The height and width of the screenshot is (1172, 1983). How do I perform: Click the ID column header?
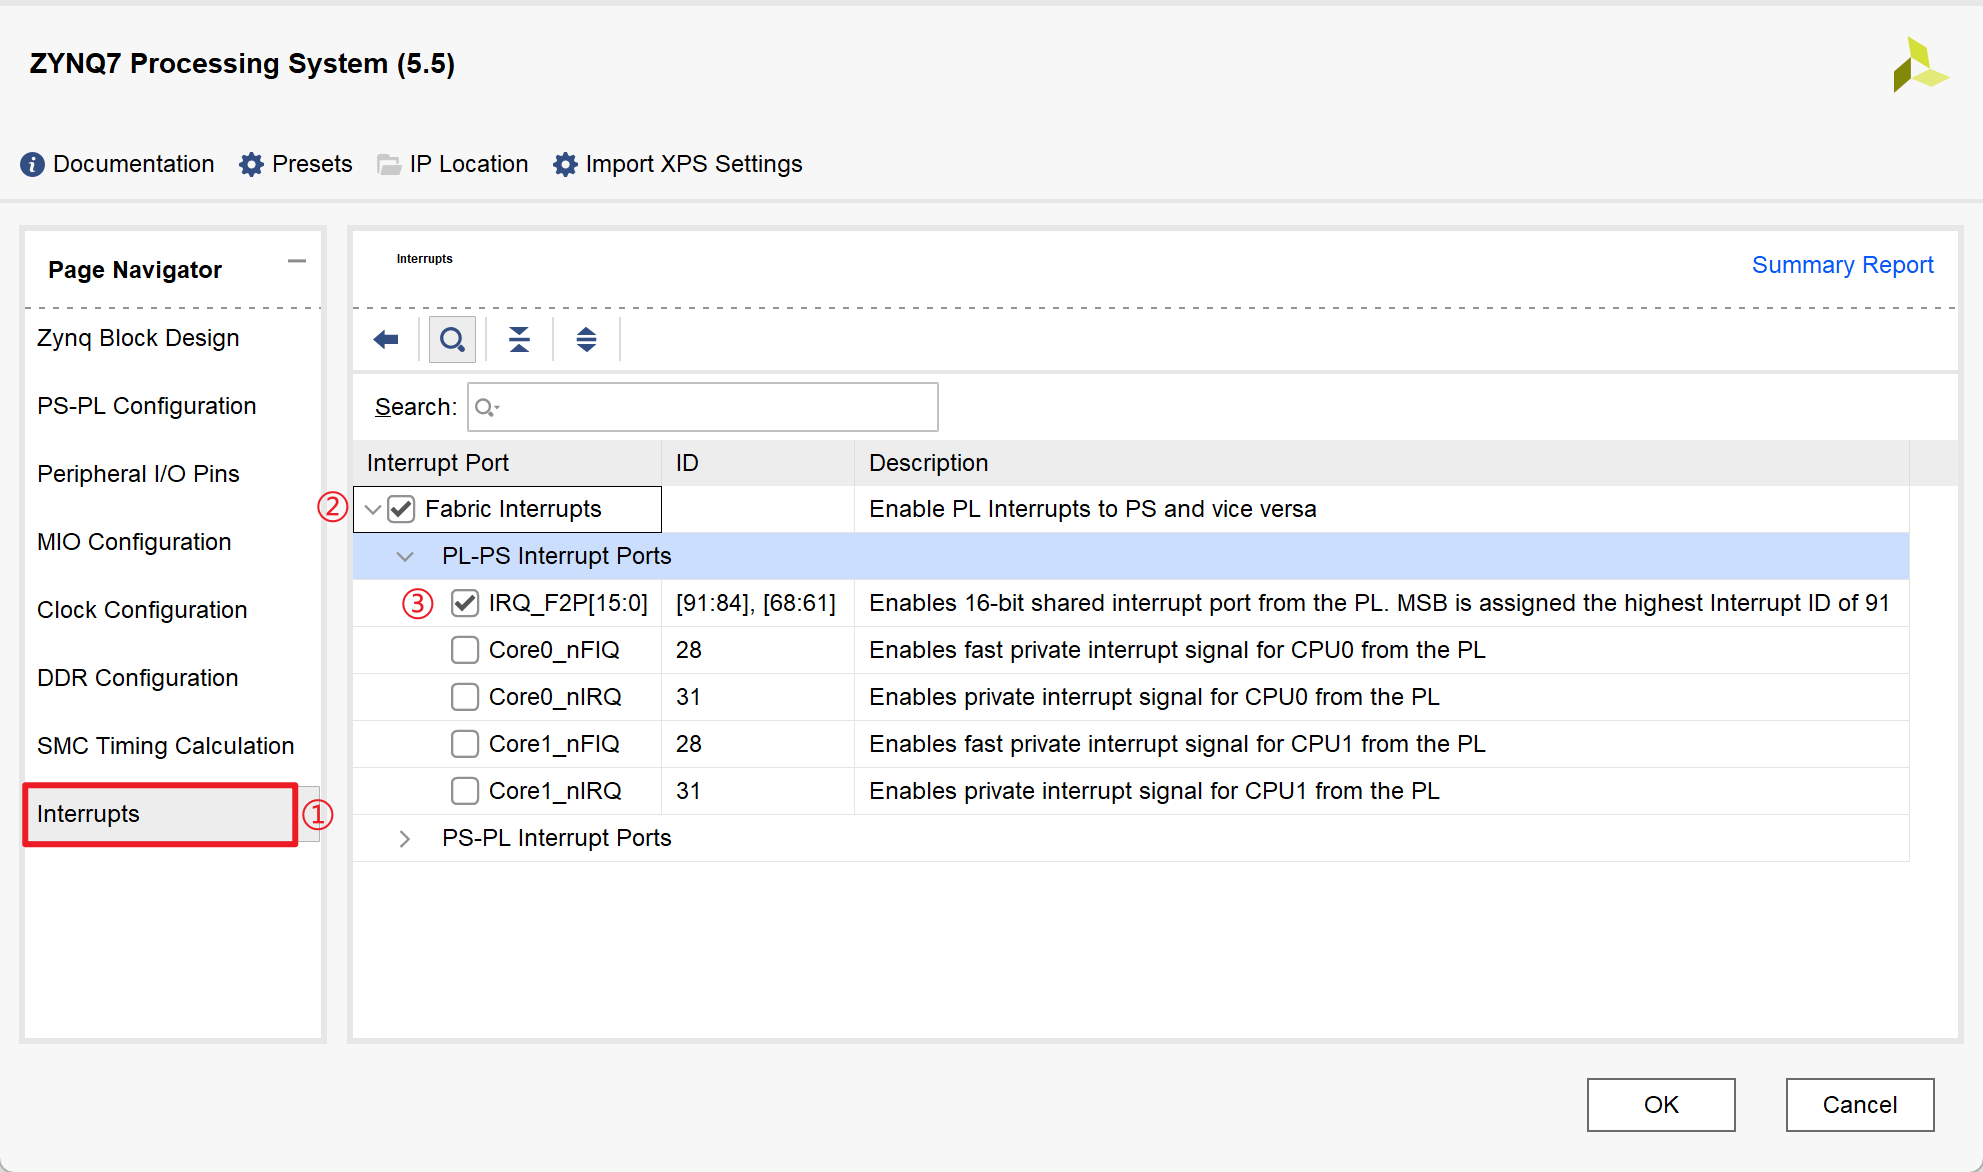758,463
